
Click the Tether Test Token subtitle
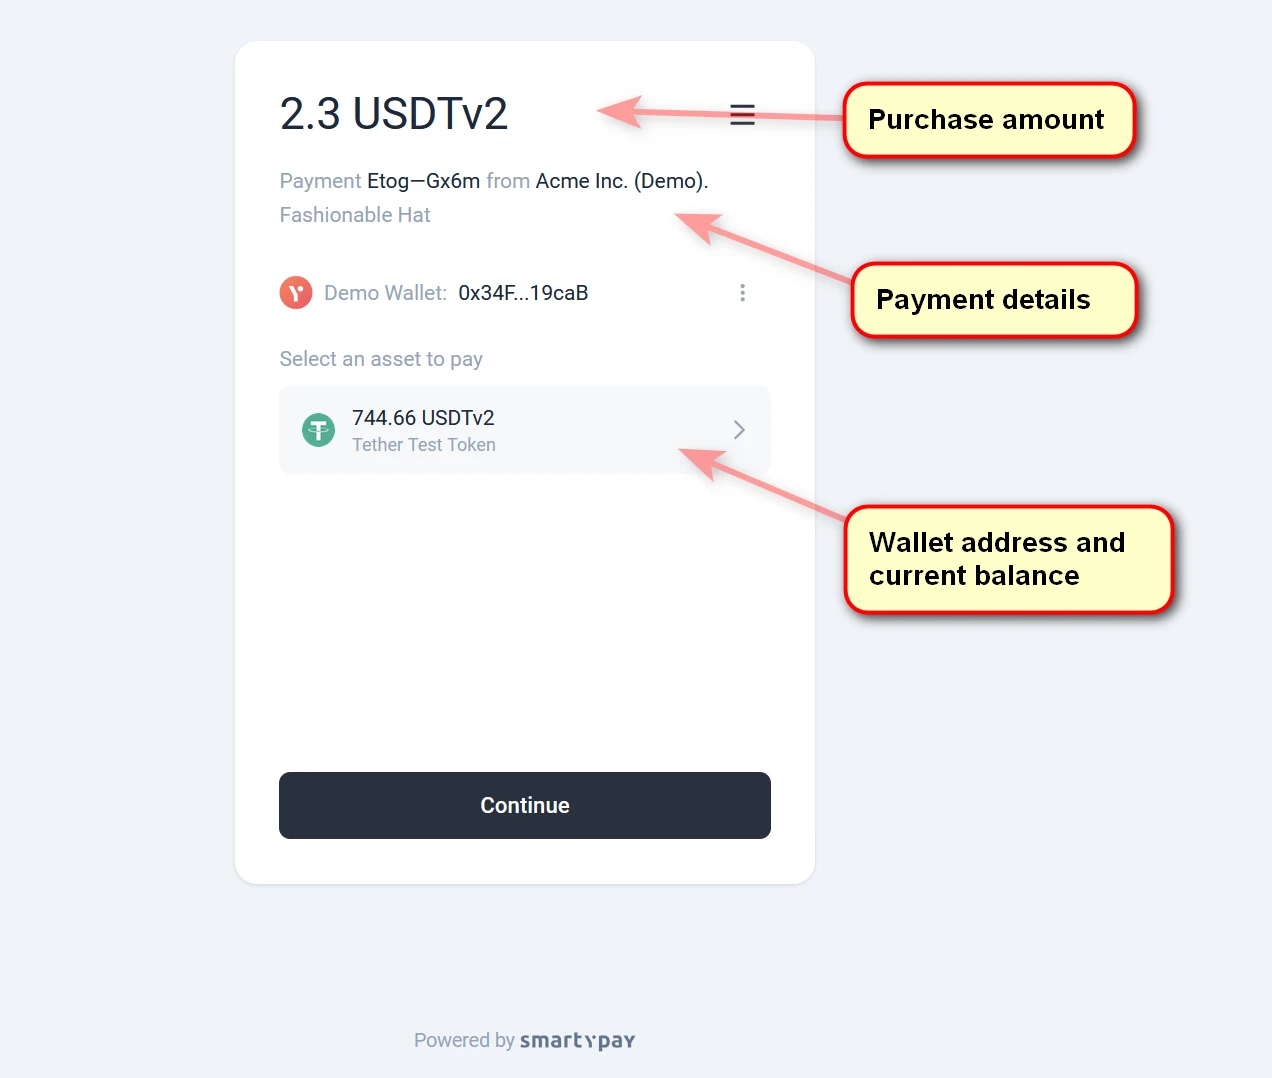[x=424, y=445]
